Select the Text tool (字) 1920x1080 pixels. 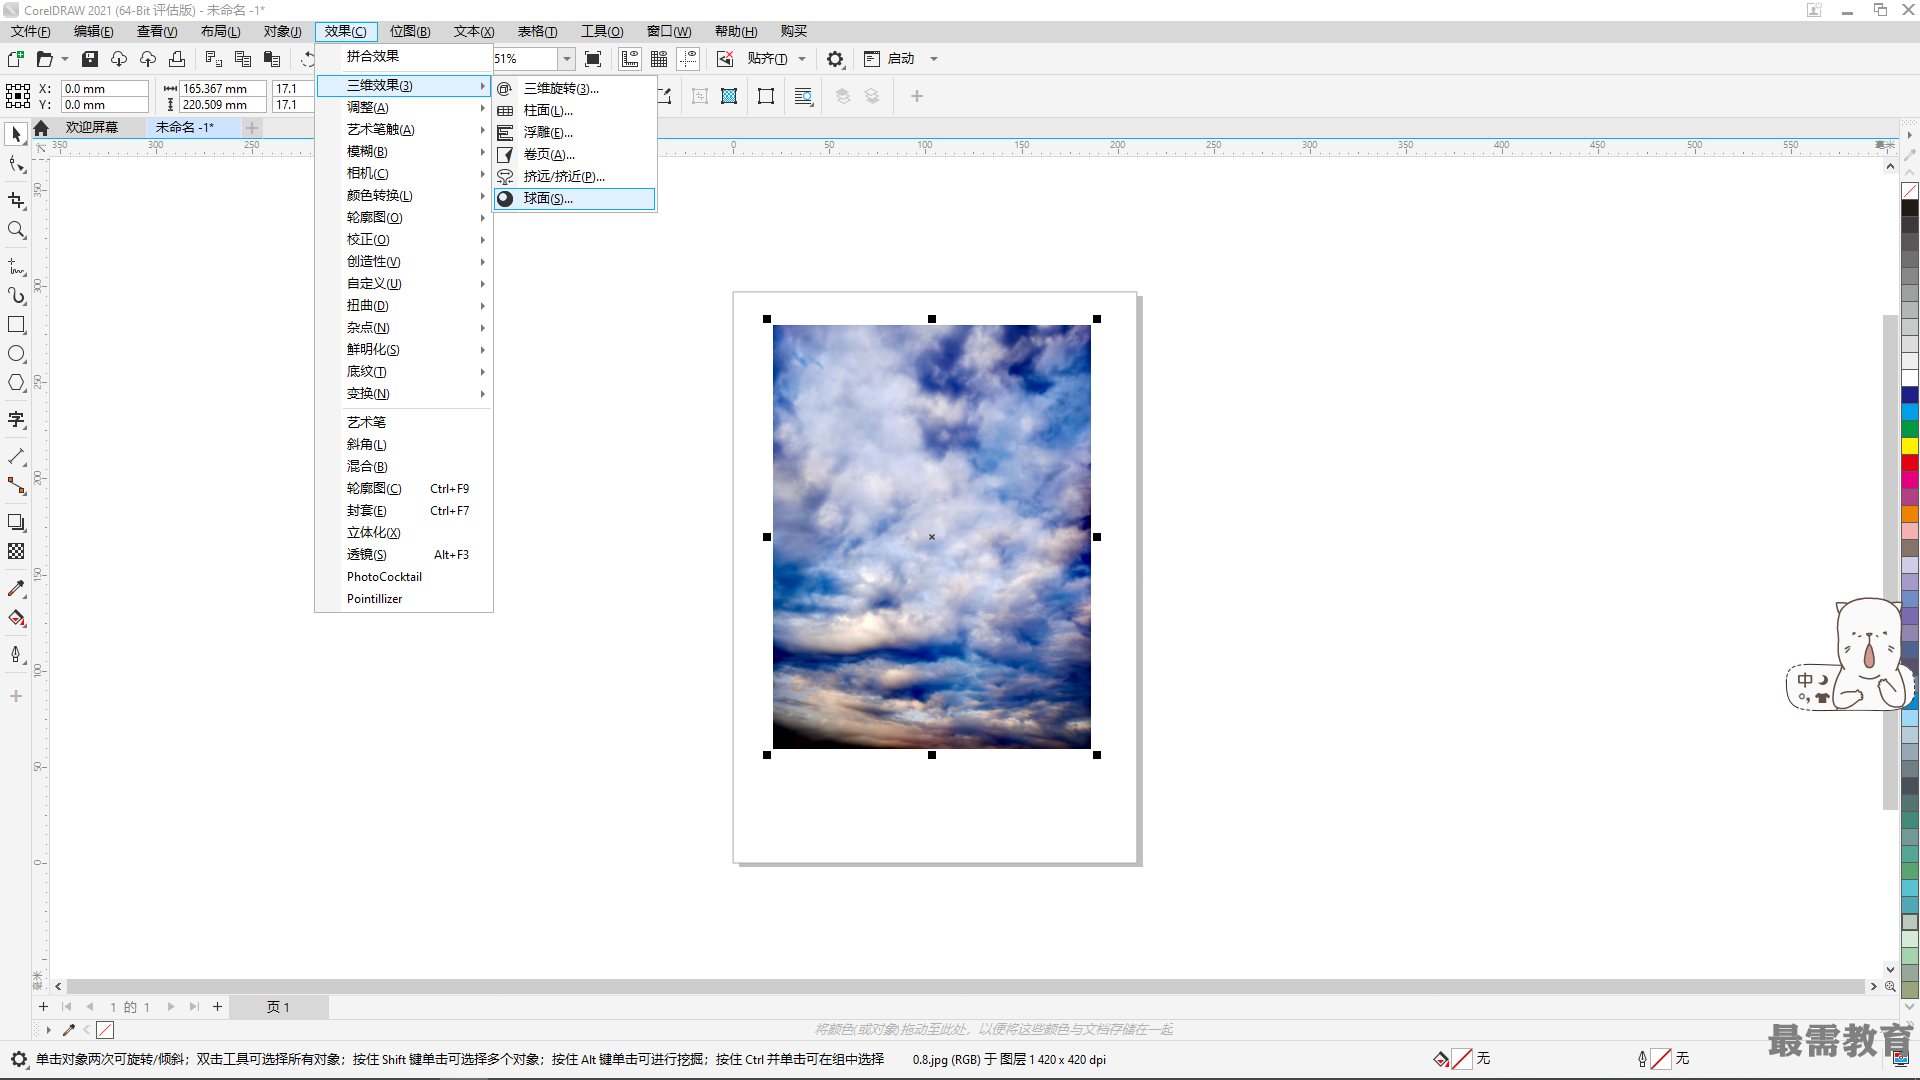point(16,420)
